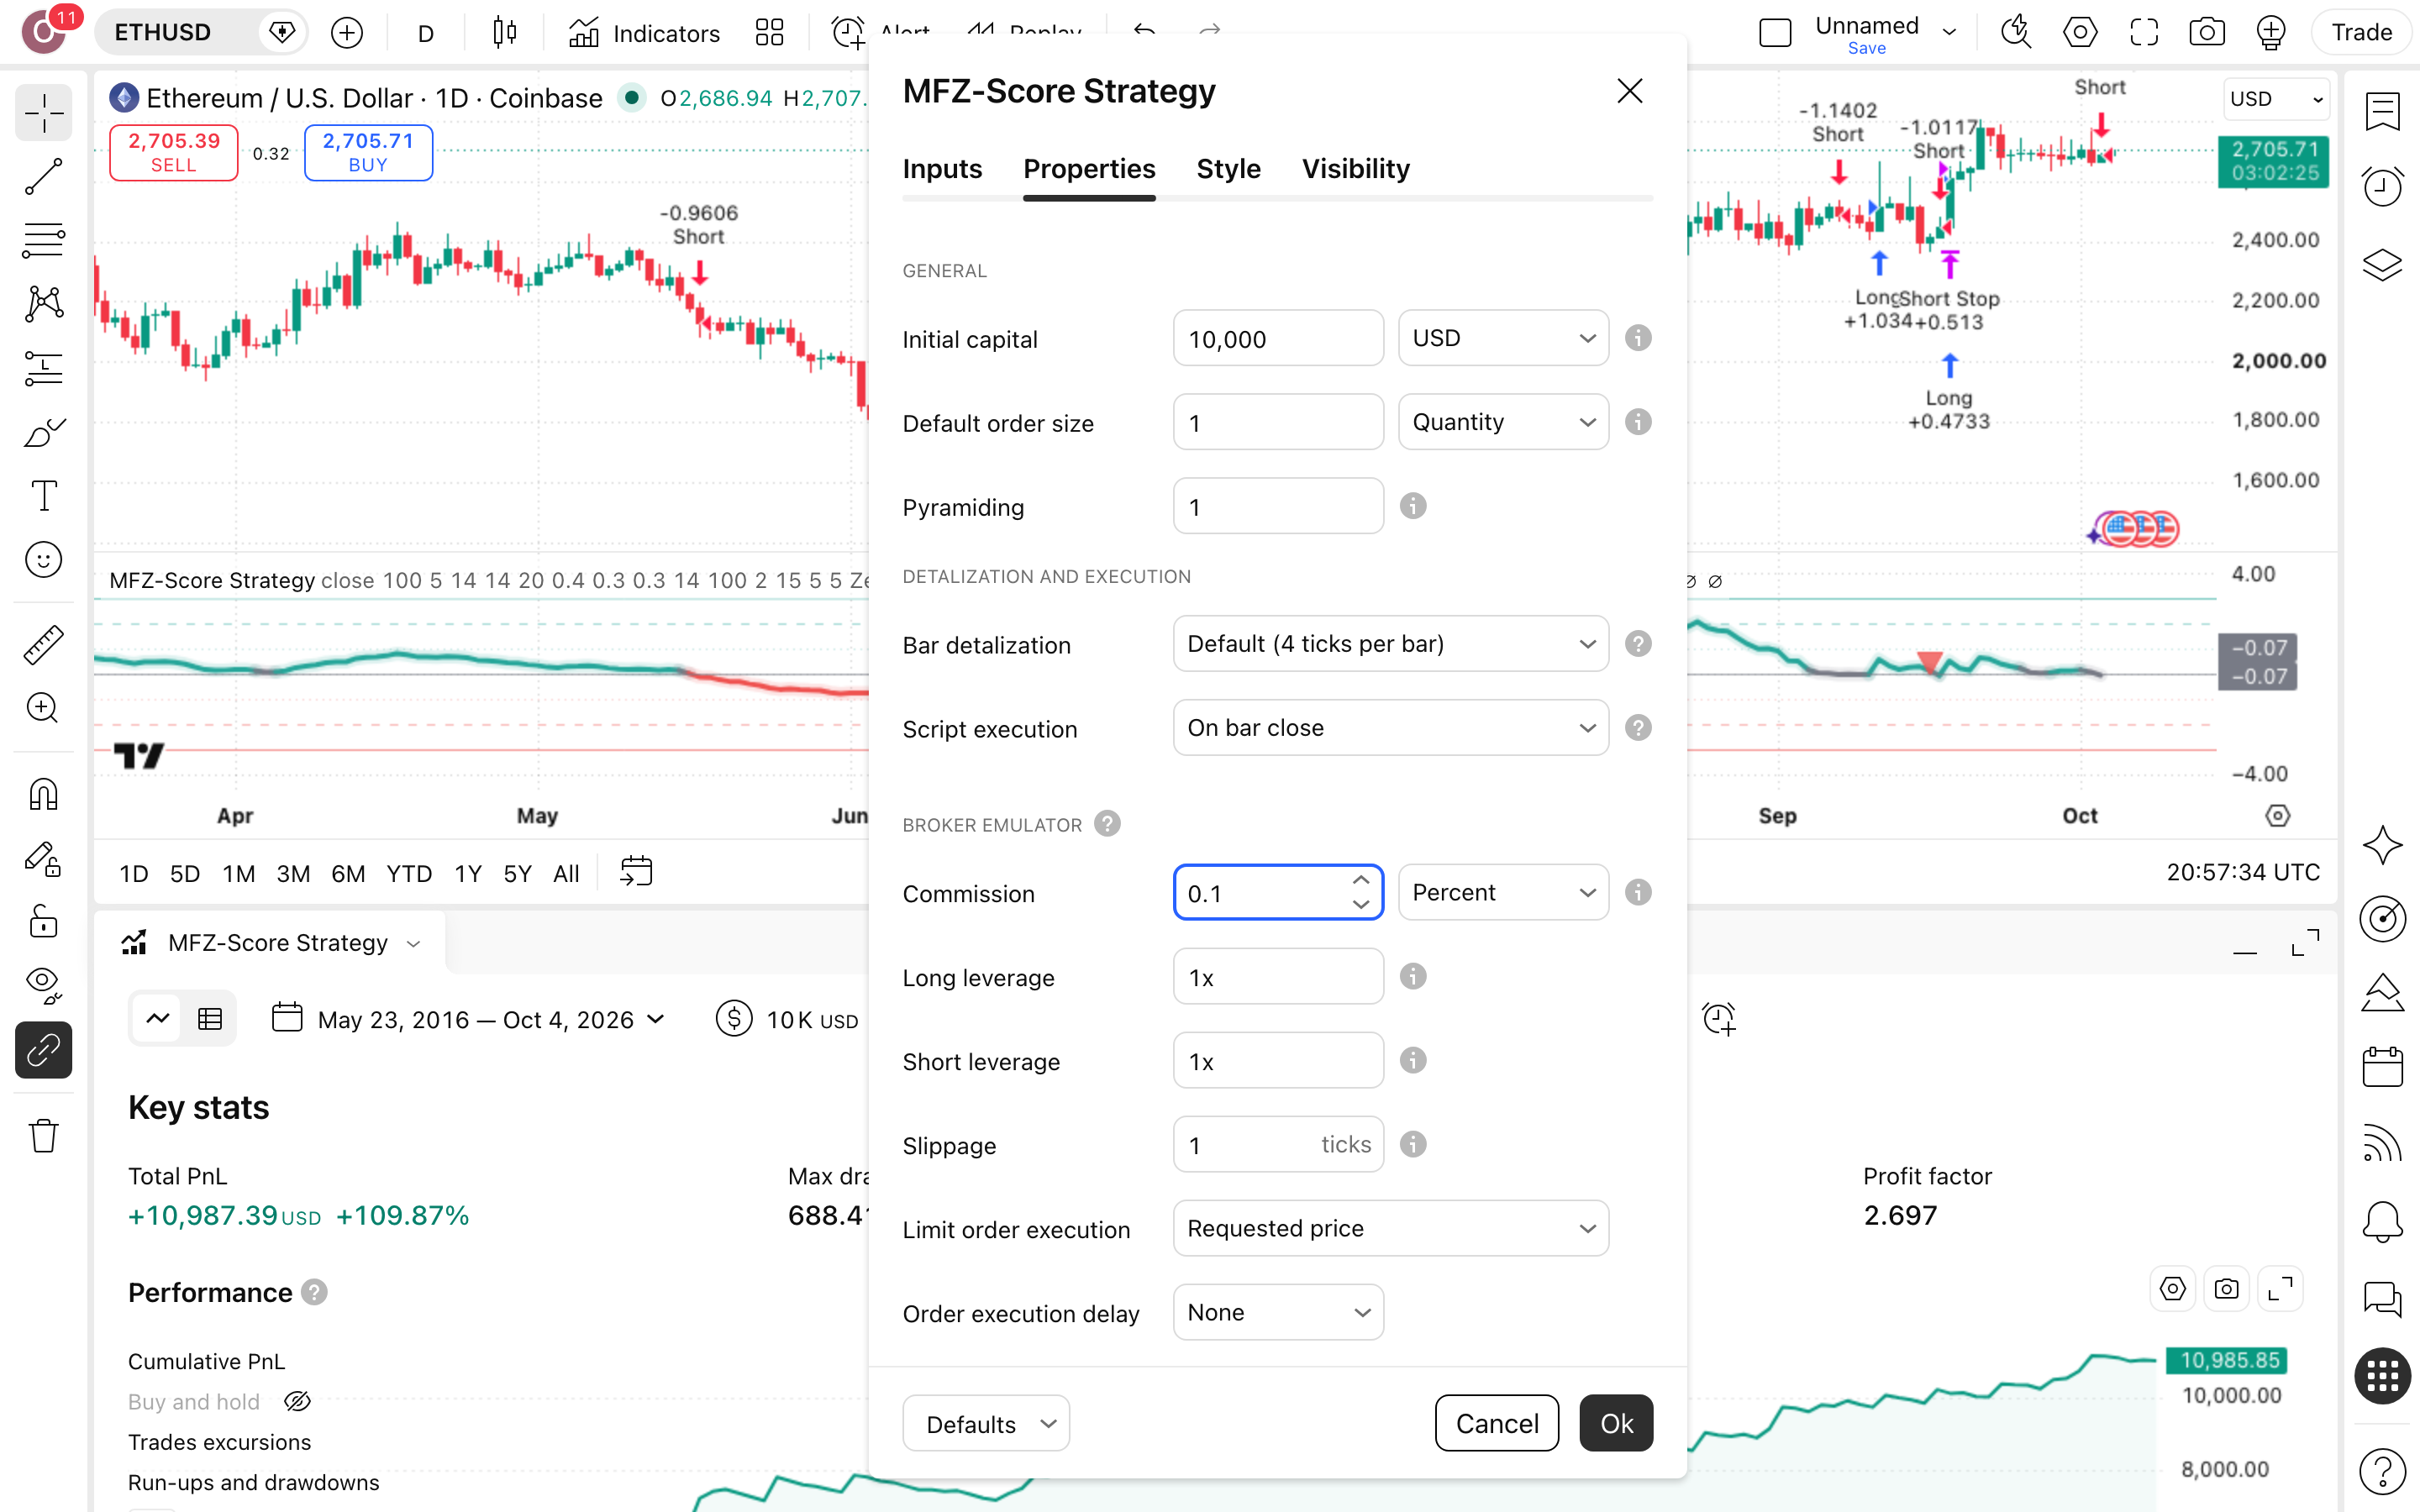Image resolution: width=2420 pixels, height=1512 pixels.
Task: Activate the zoom in tool
Action: point(43,708)
